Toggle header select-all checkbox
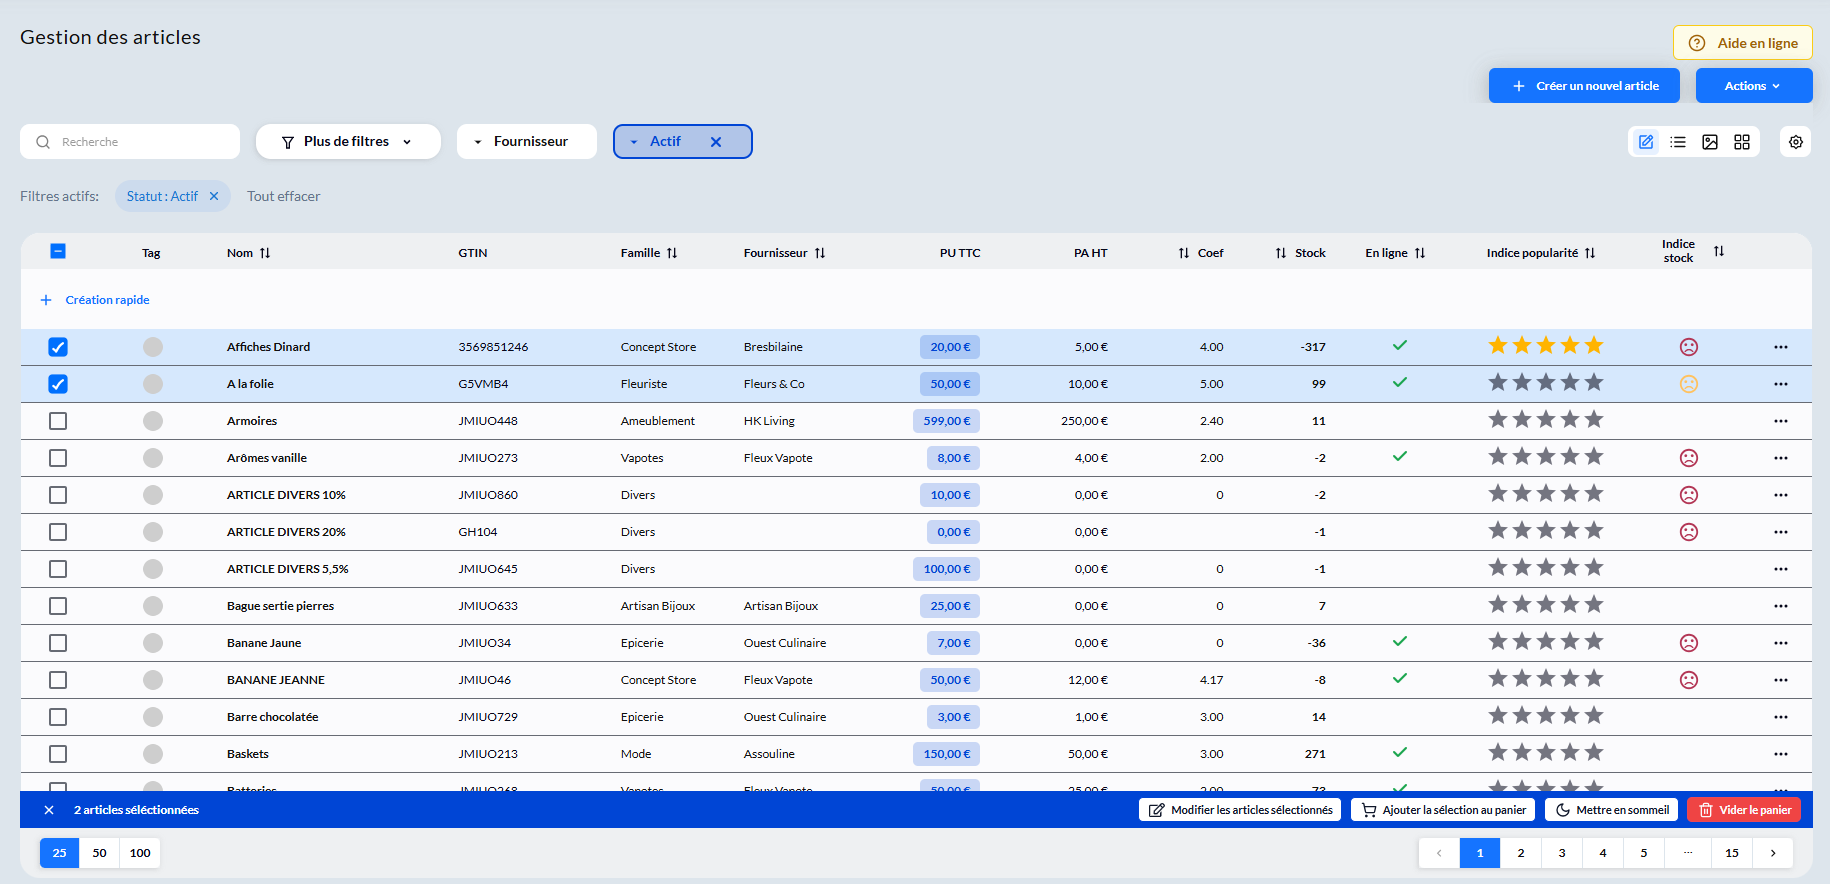Screen dimensions: 1830x884 (58, 251)
